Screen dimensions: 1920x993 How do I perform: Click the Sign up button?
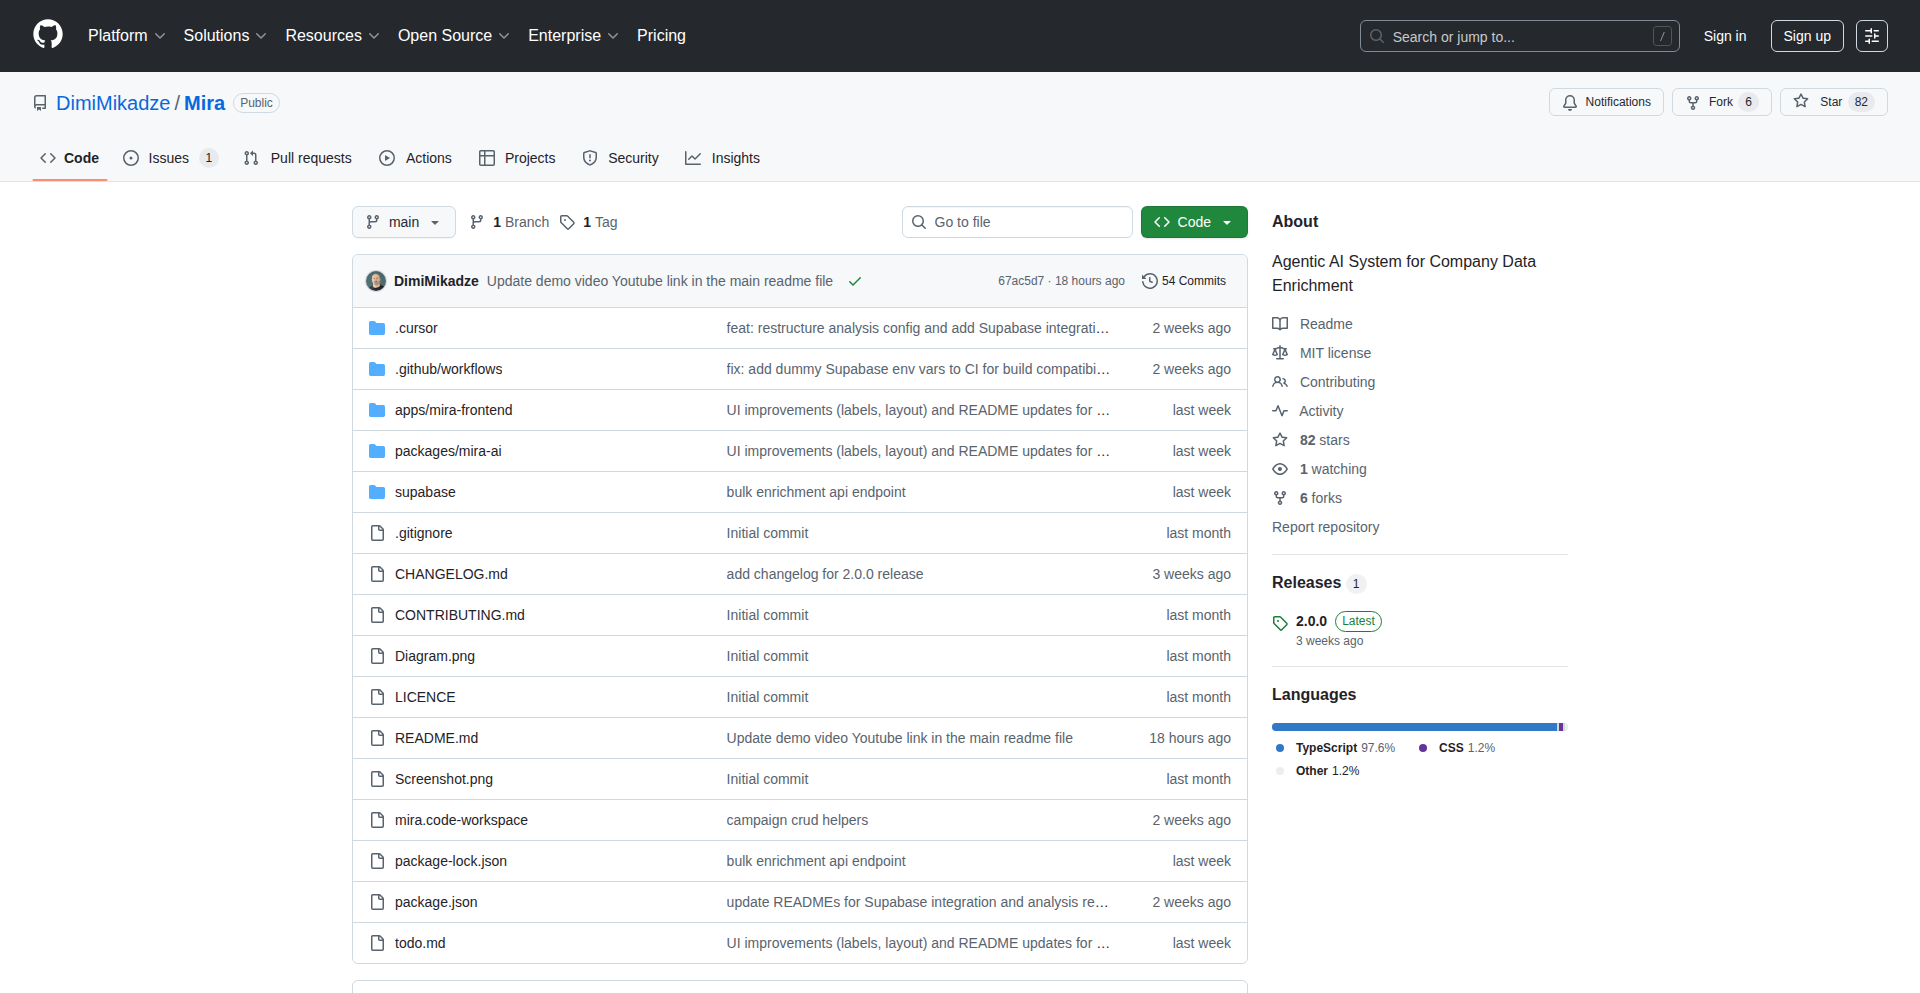click(x=1806, y=36)
